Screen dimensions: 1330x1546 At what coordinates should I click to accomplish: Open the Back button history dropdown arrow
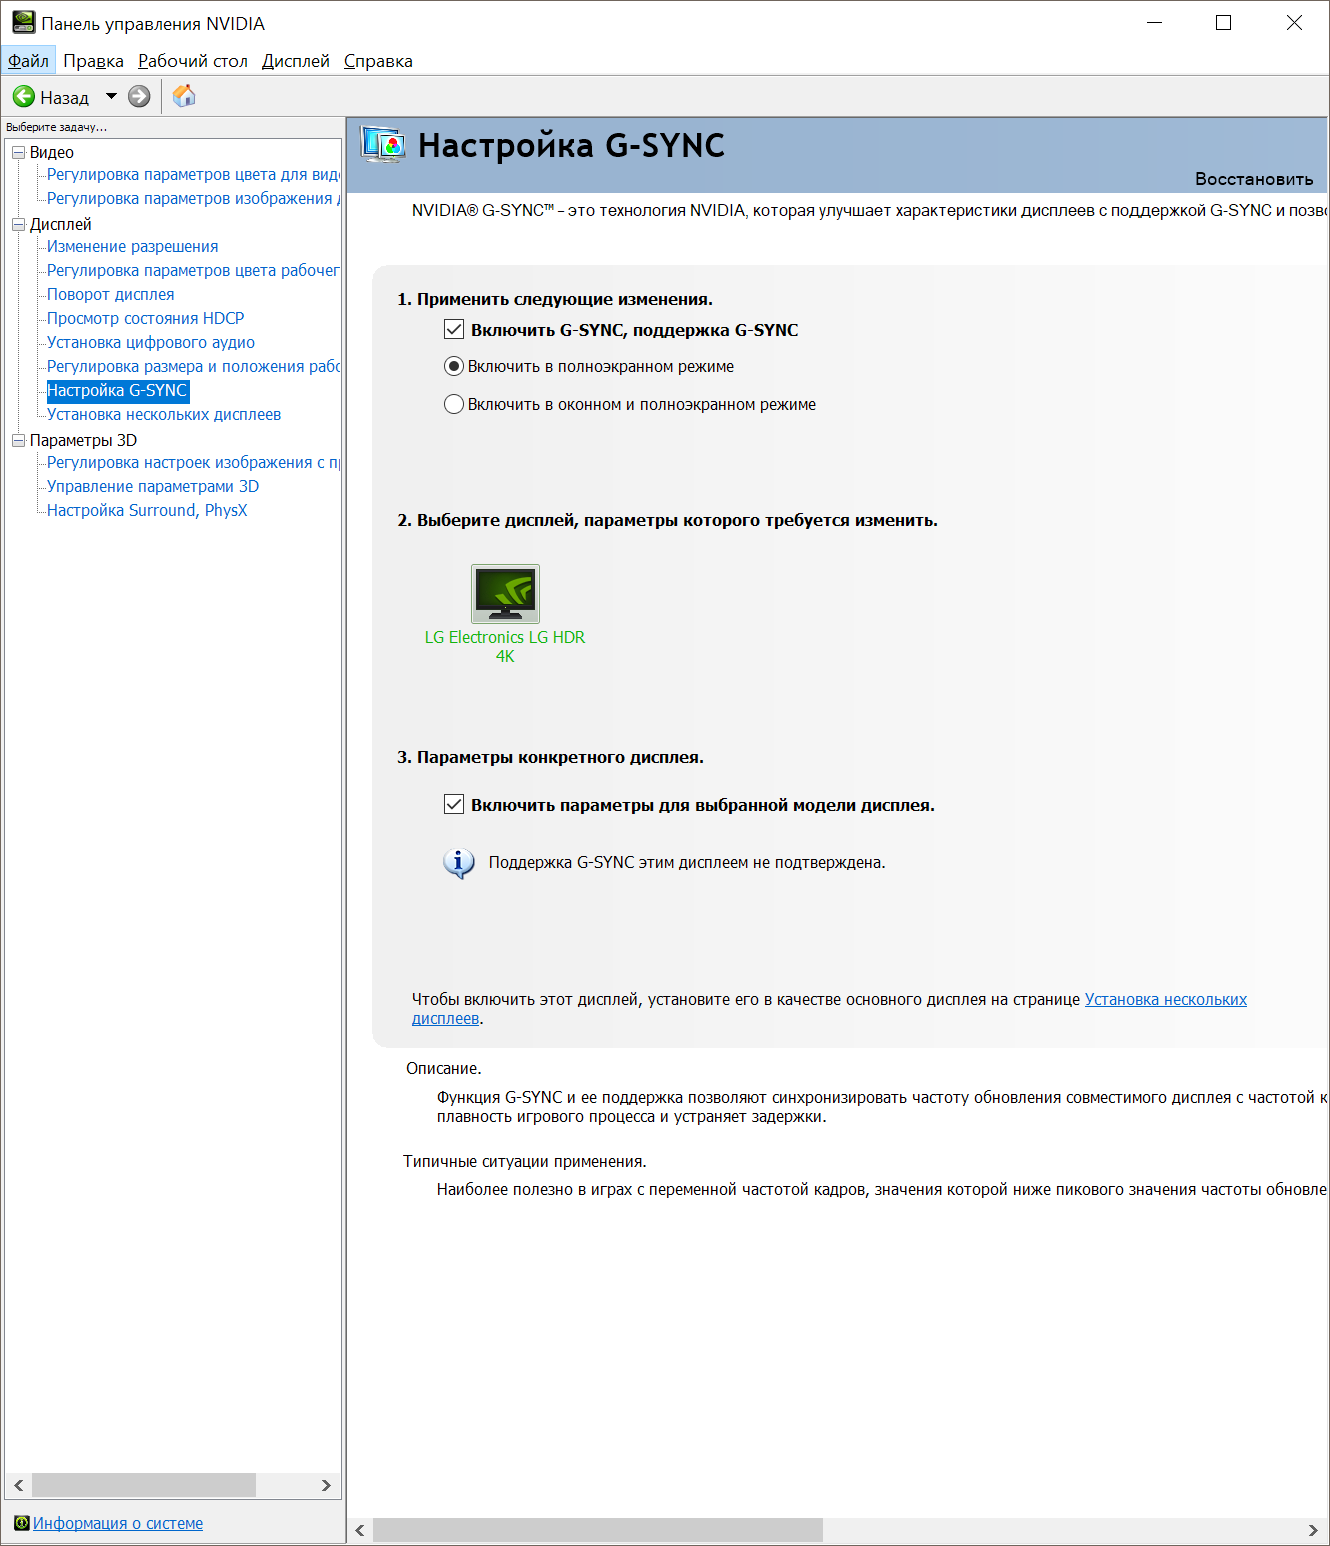coord(111,97)
